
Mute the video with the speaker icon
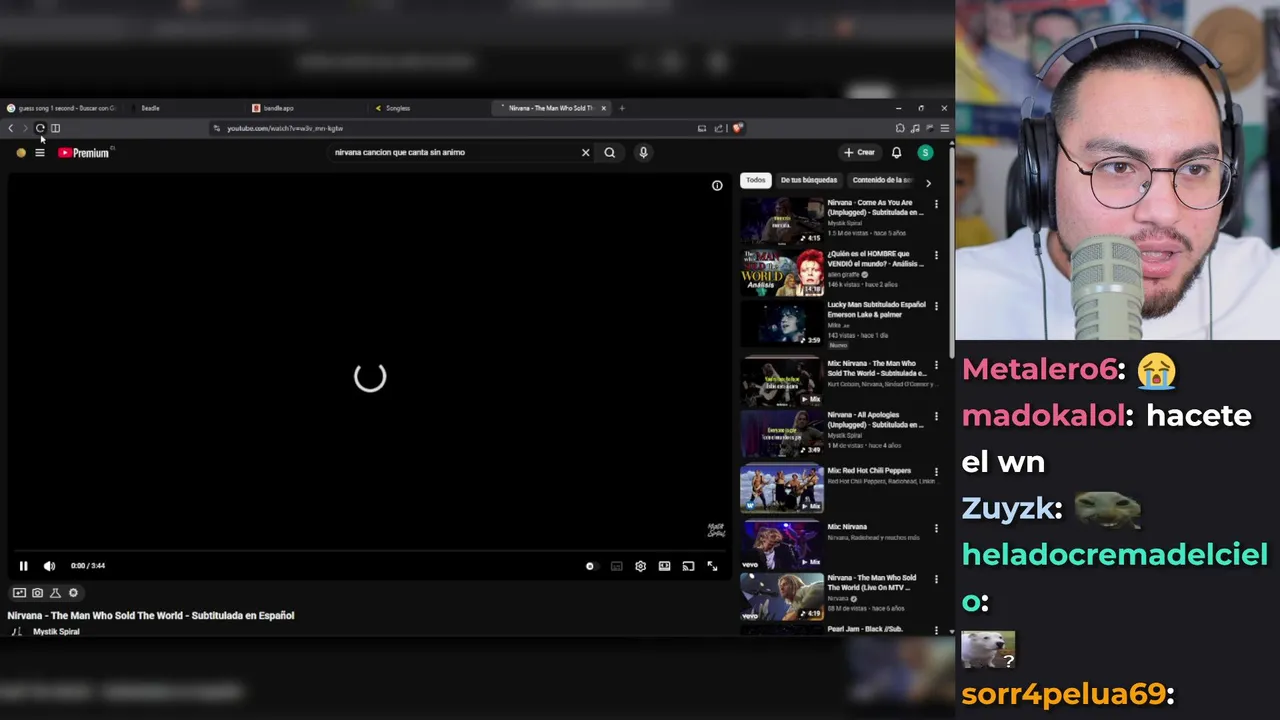pyautogui.click(x=49, y=566)
